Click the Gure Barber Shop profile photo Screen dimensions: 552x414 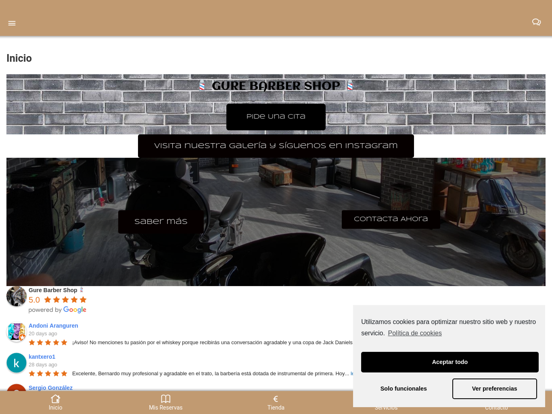(17, 296)
